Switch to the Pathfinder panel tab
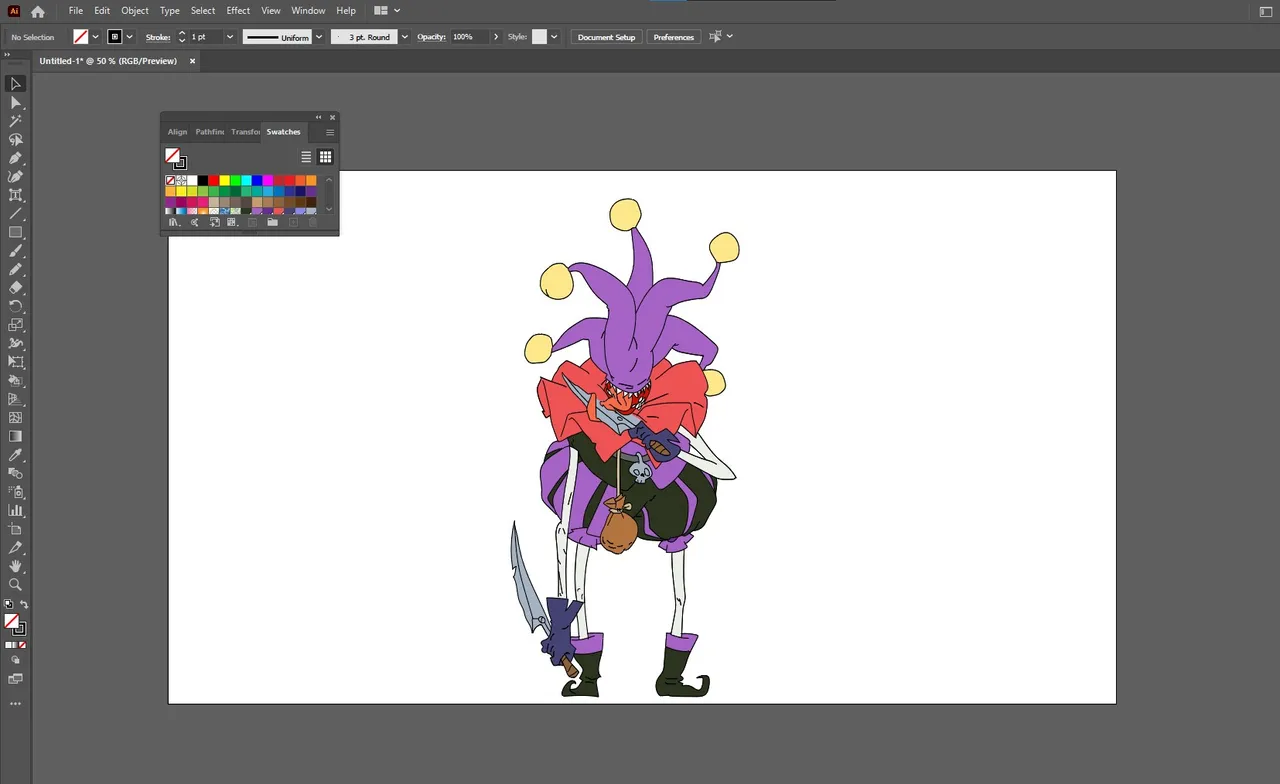This screenshot has width=1280, height=784. pyautogui.click(x=210, y=132)
